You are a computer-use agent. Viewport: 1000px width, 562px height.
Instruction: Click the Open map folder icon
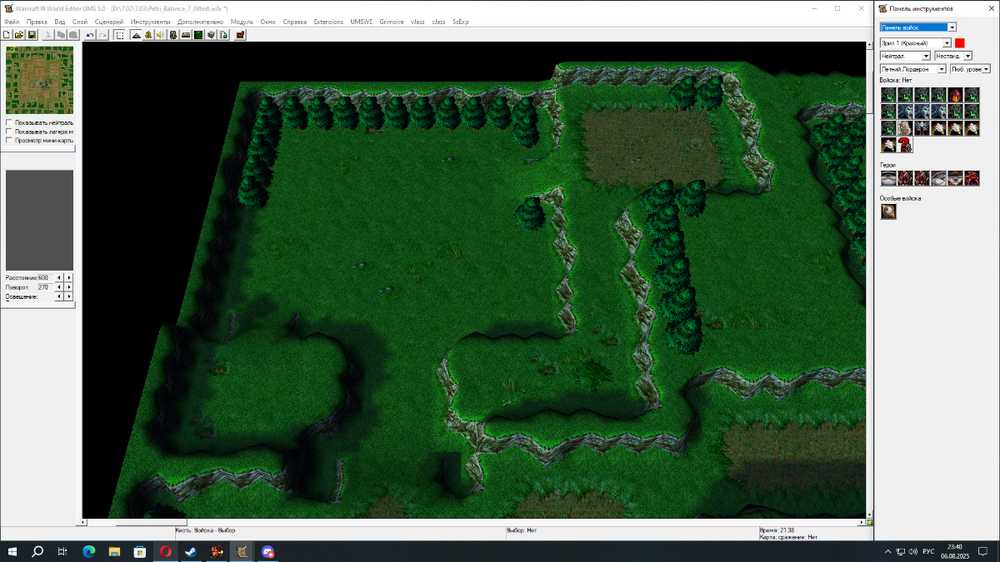tap(19, 35)
